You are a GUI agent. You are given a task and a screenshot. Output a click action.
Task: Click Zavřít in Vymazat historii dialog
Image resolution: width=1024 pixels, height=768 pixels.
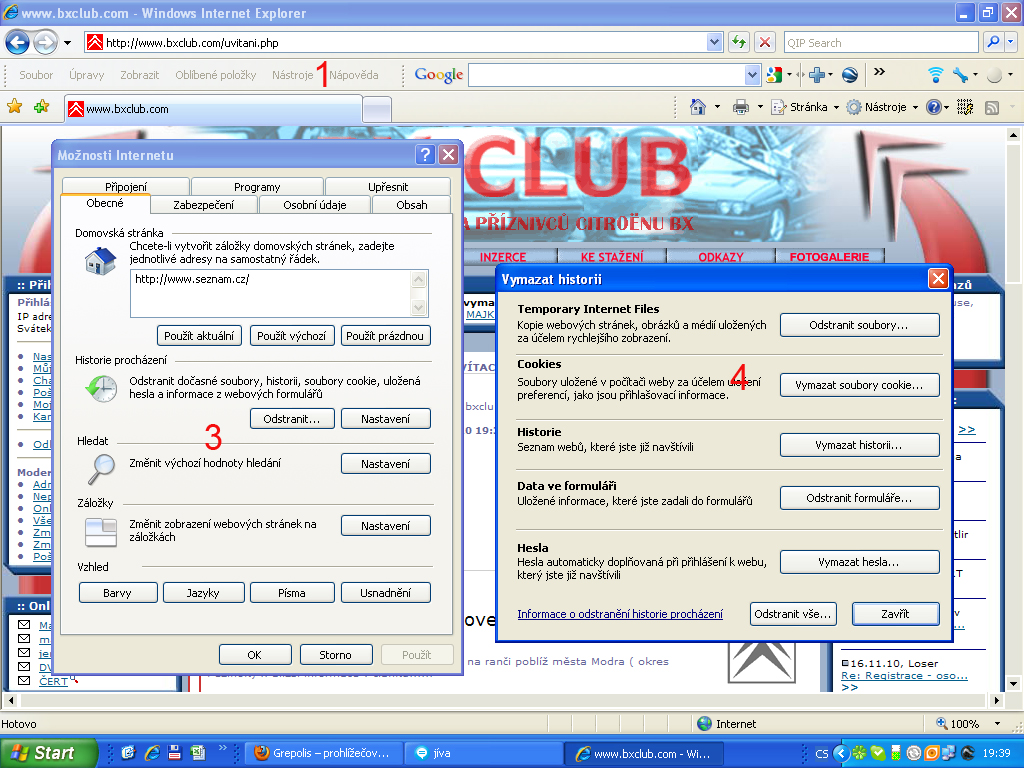(895, 614)
